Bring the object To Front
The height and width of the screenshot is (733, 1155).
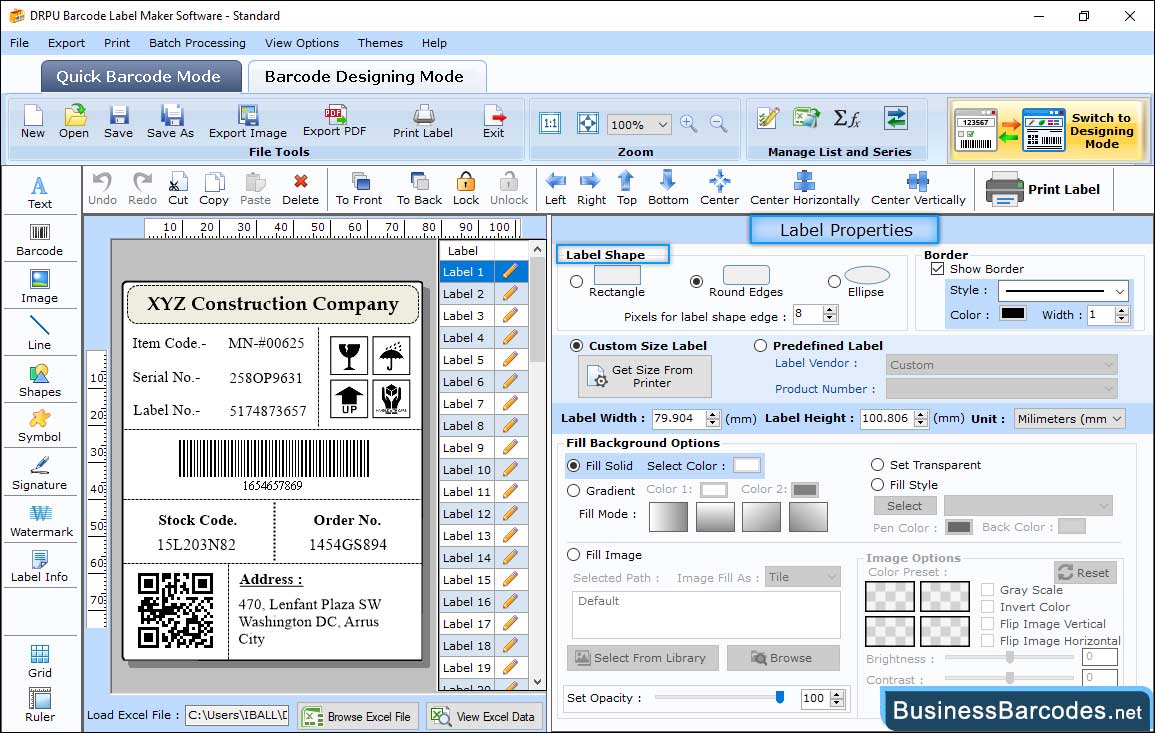pos(359,189)
